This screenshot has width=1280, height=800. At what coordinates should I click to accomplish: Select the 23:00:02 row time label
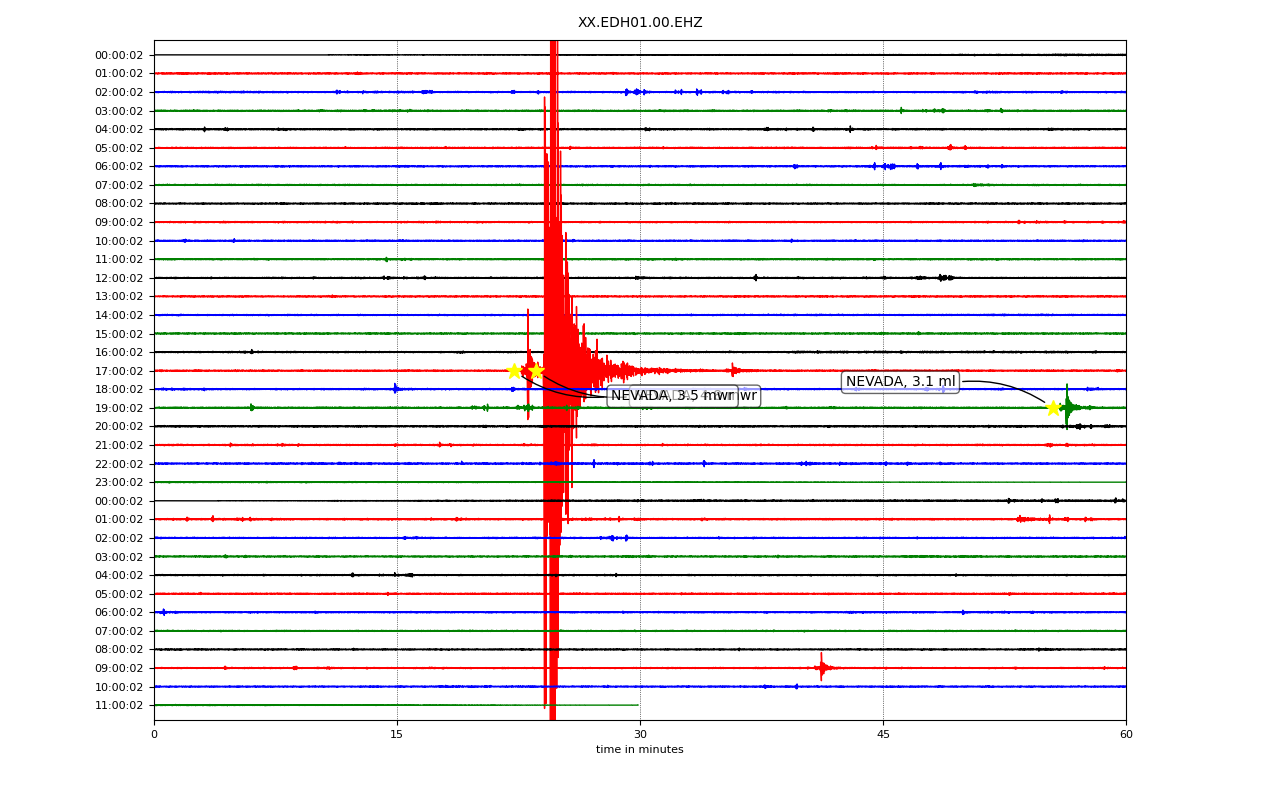[x=119, y=482]
